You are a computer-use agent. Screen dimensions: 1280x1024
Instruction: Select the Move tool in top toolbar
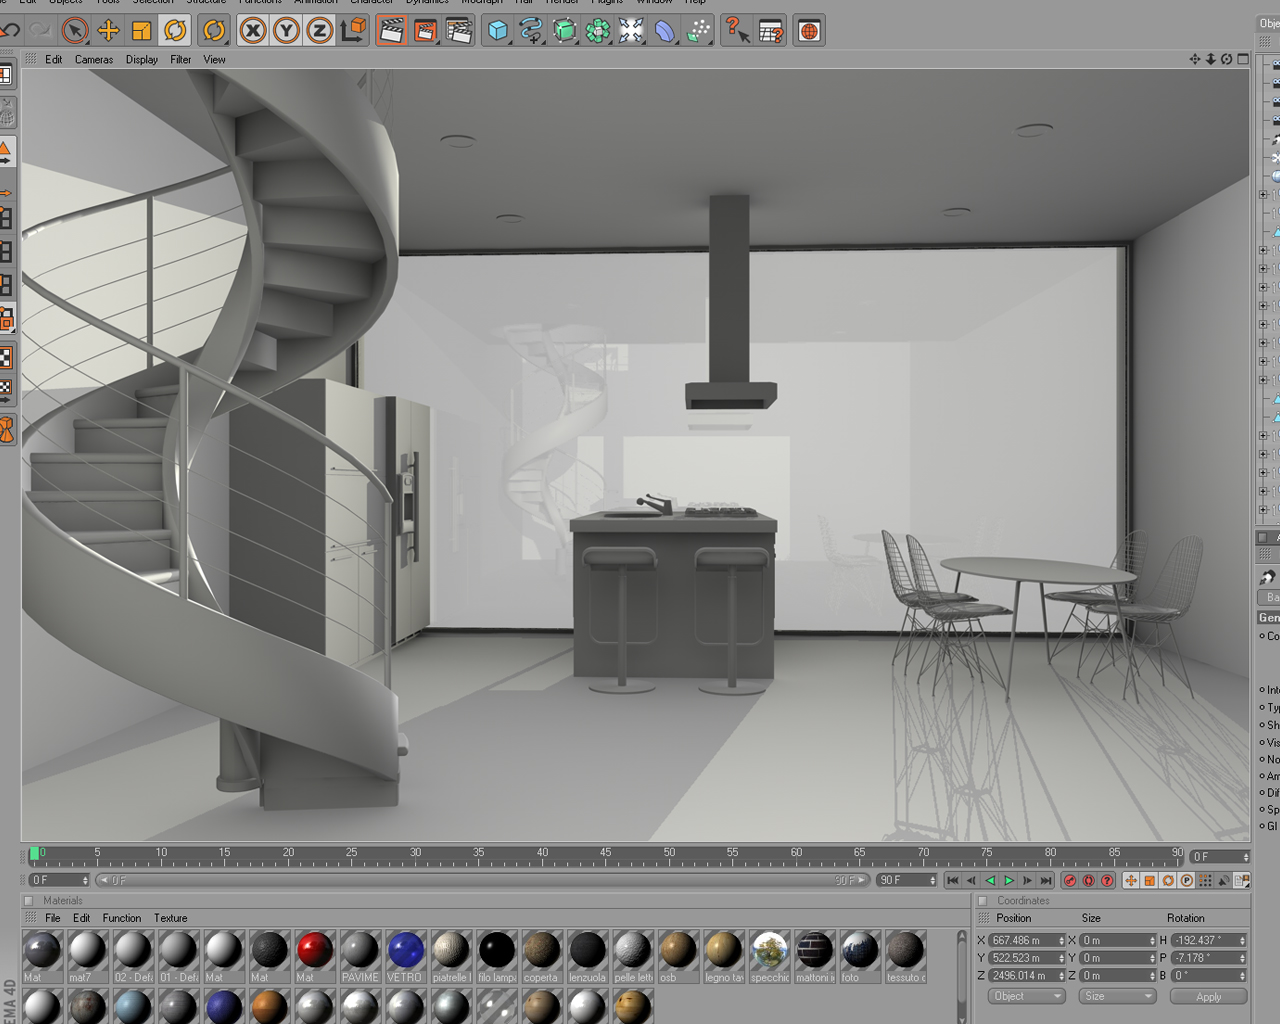click(x=108, y=31)
